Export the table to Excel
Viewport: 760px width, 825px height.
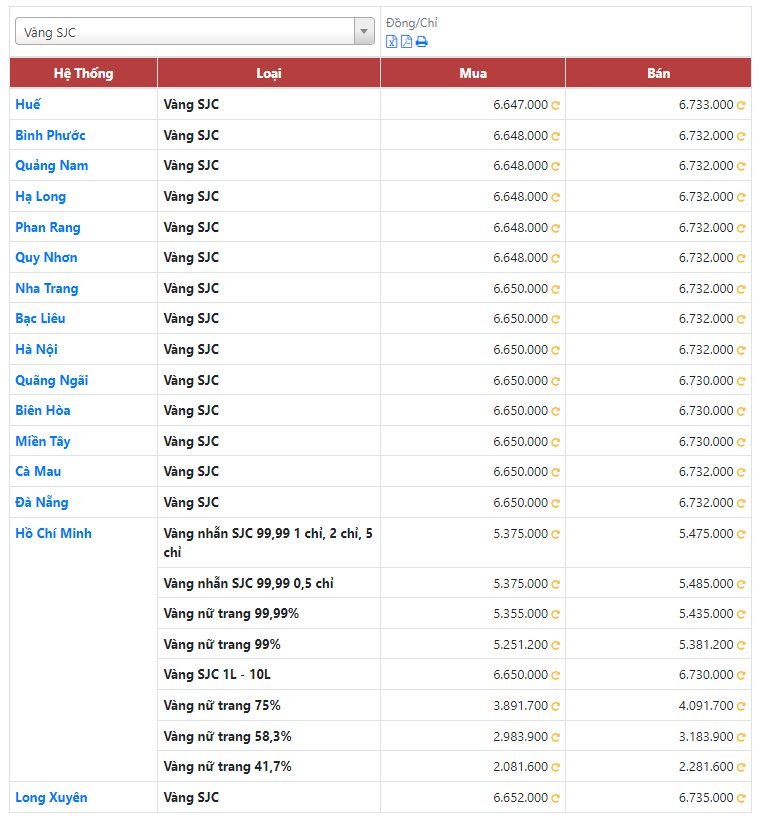[391, 42]
